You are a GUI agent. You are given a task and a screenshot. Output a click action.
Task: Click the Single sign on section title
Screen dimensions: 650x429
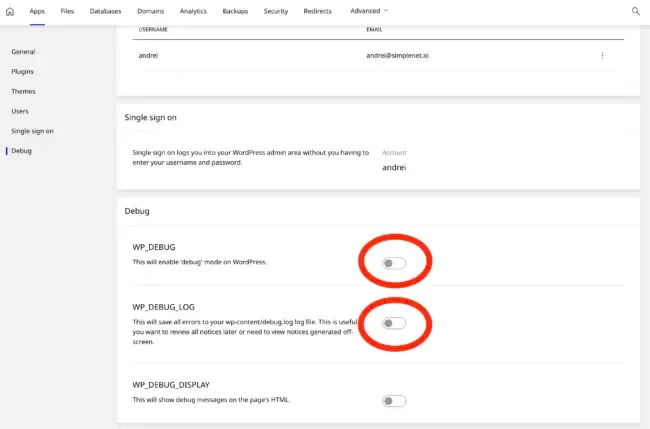(x=150, y=117)
